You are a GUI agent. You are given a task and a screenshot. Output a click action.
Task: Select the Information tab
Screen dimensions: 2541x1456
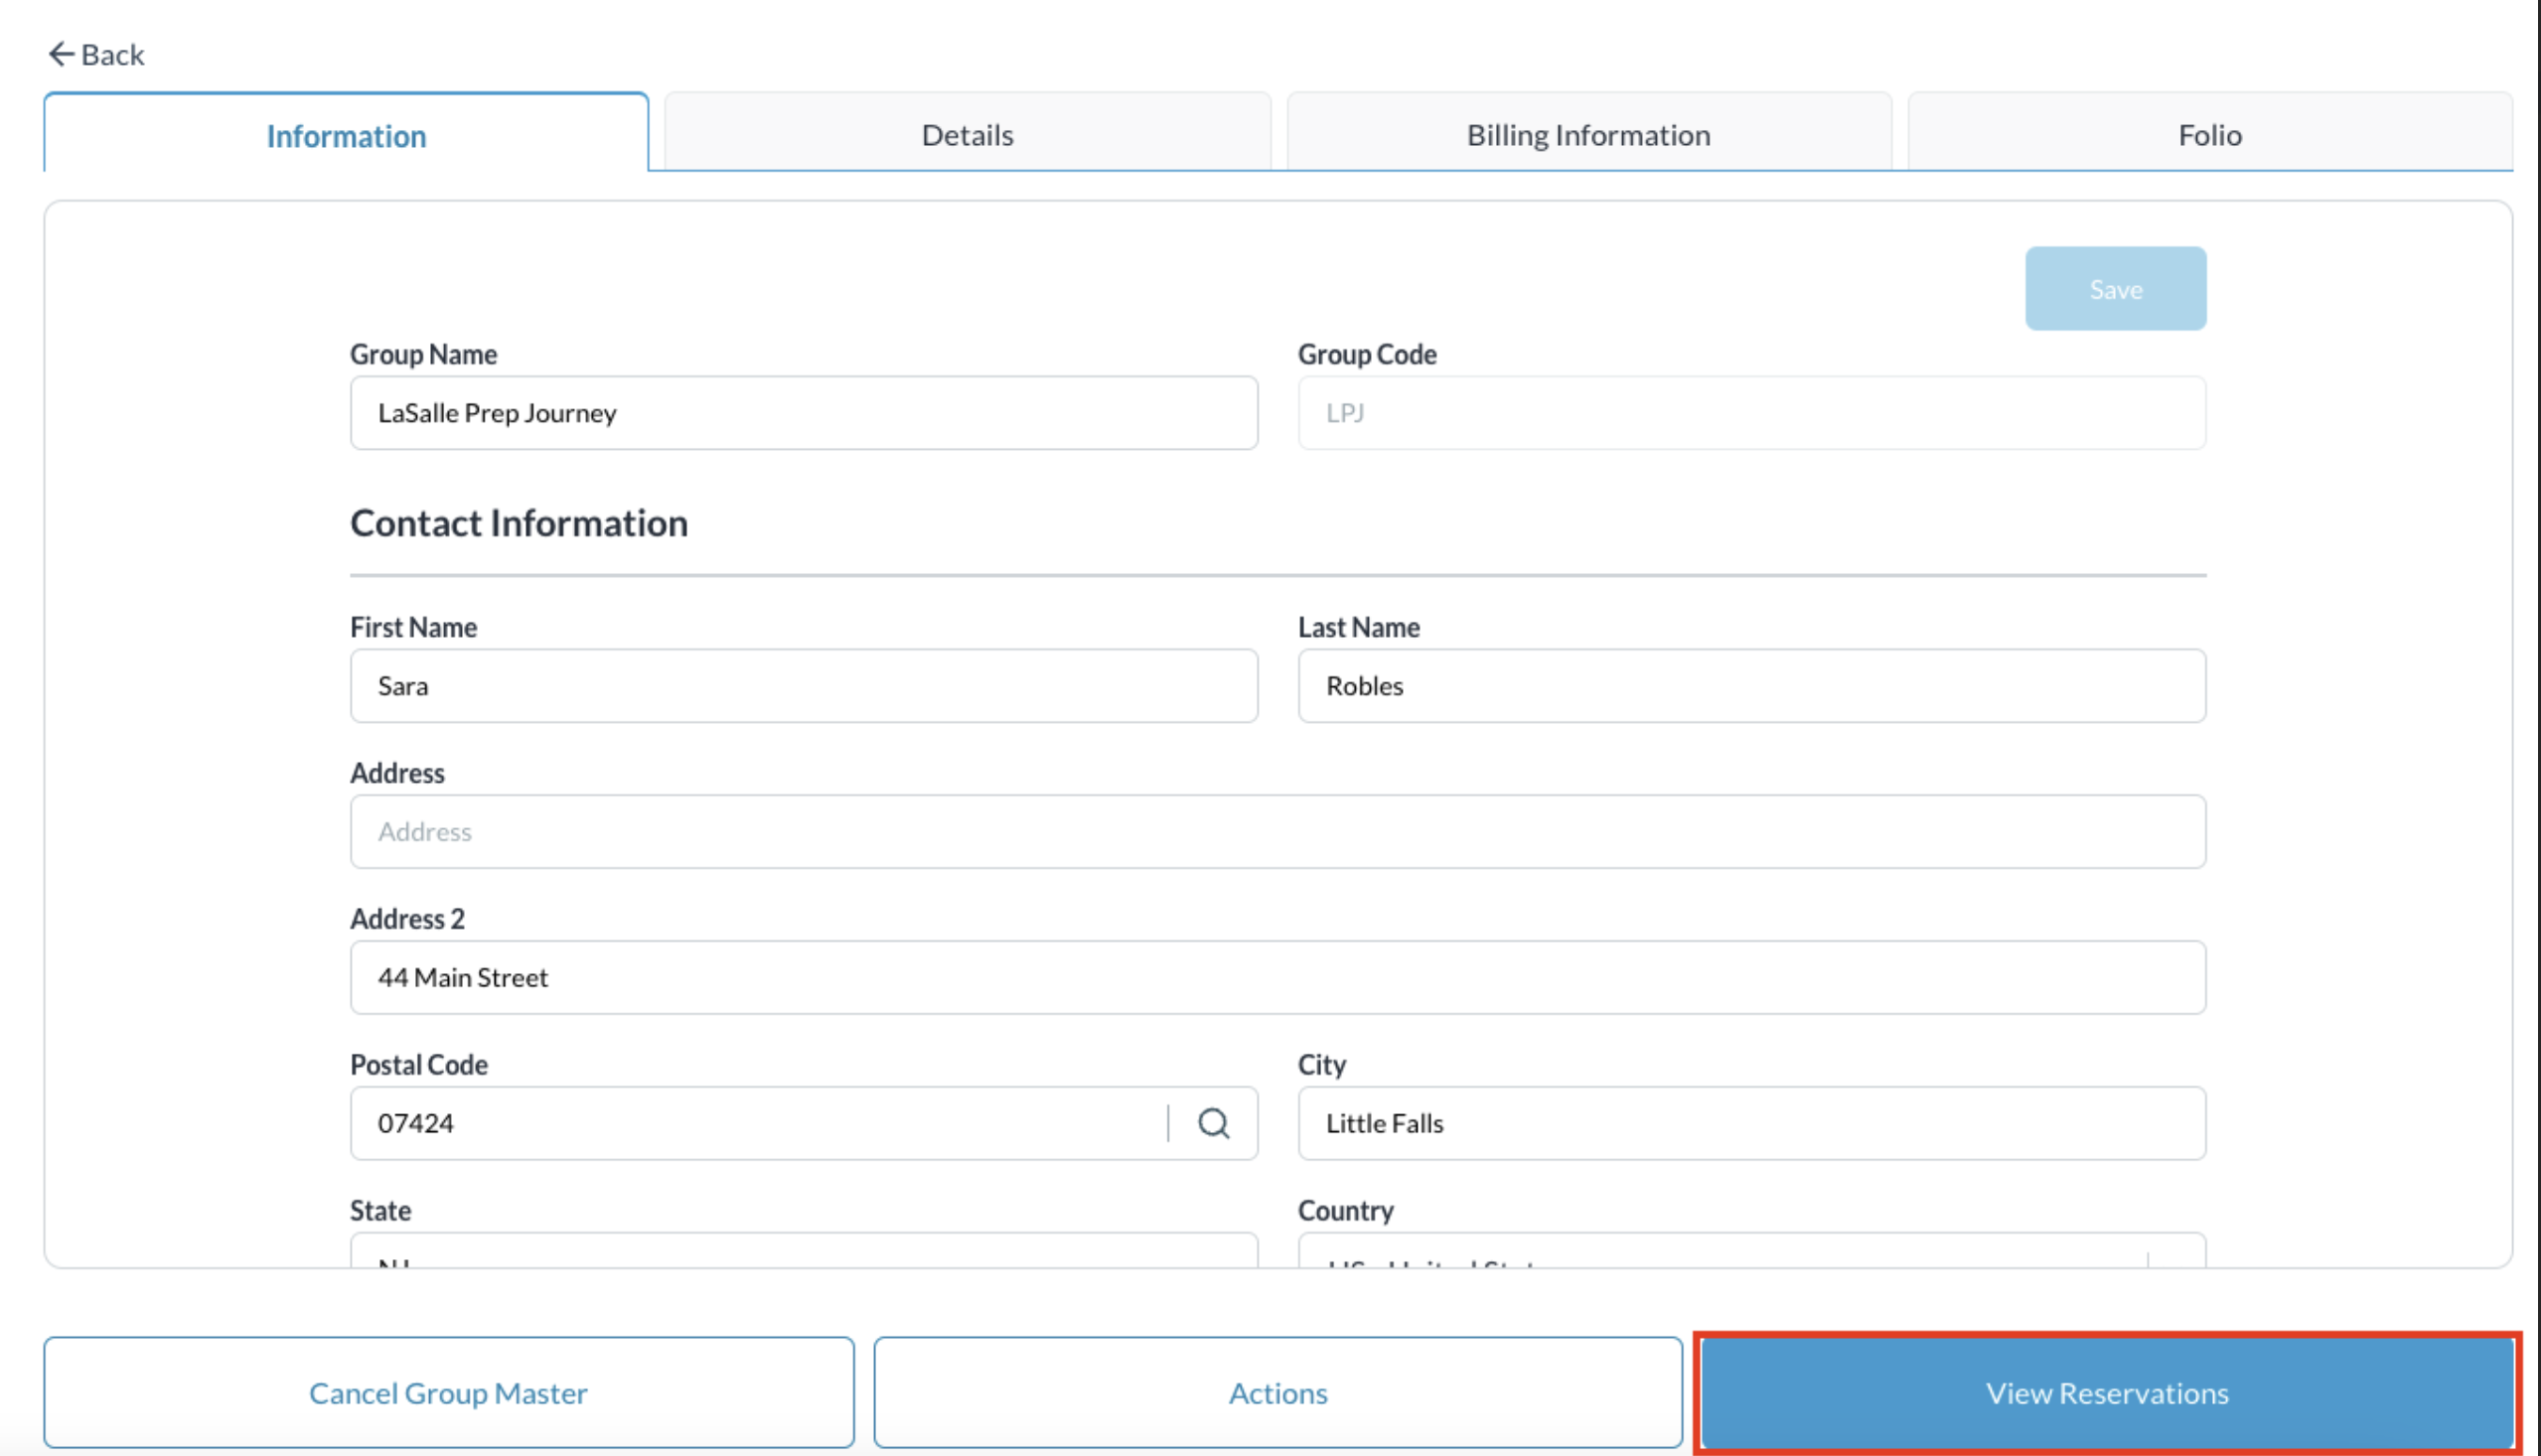(x=346, y=135)
